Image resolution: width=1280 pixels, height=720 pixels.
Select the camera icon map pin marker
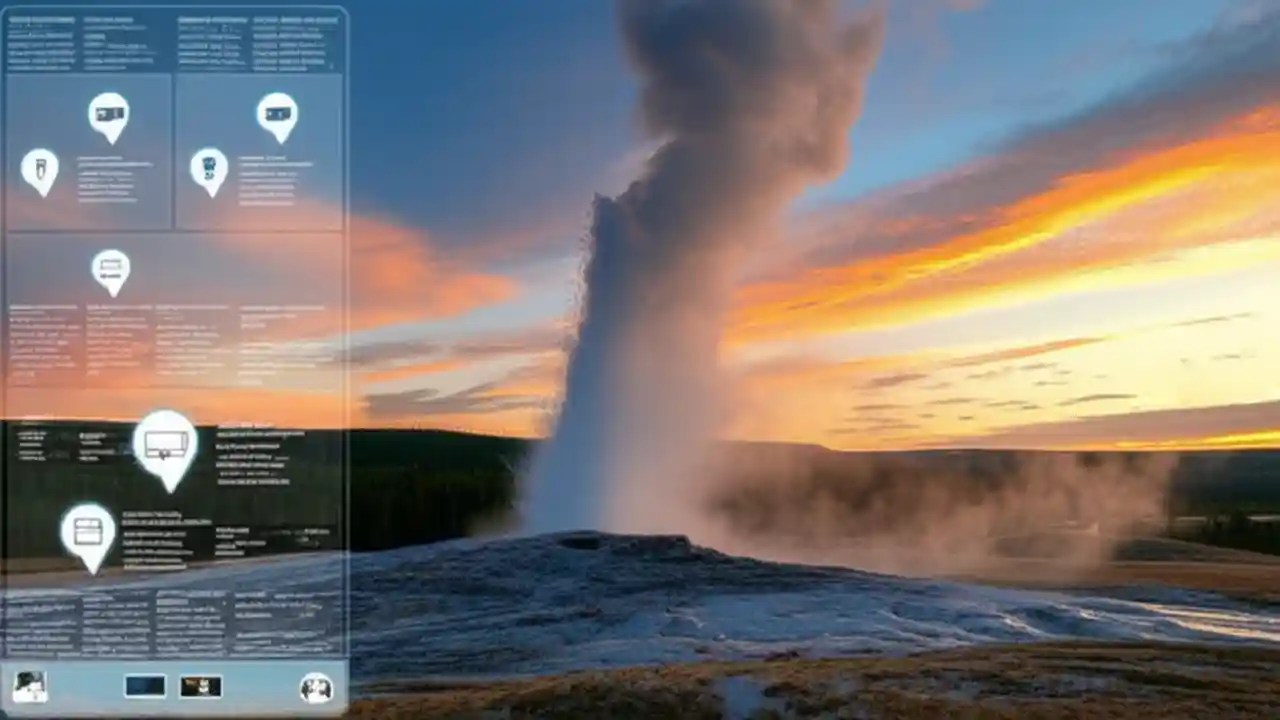(110, 115)
